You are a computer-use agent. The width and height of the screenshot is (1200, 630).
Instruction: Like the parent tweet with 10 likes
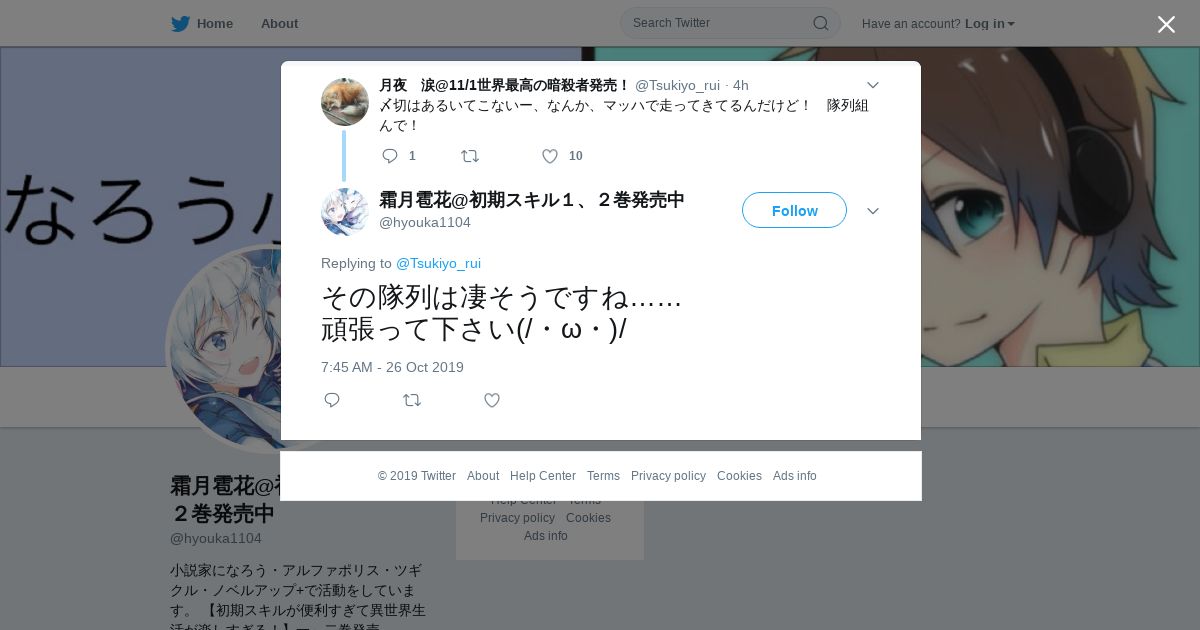coord(550,156)
